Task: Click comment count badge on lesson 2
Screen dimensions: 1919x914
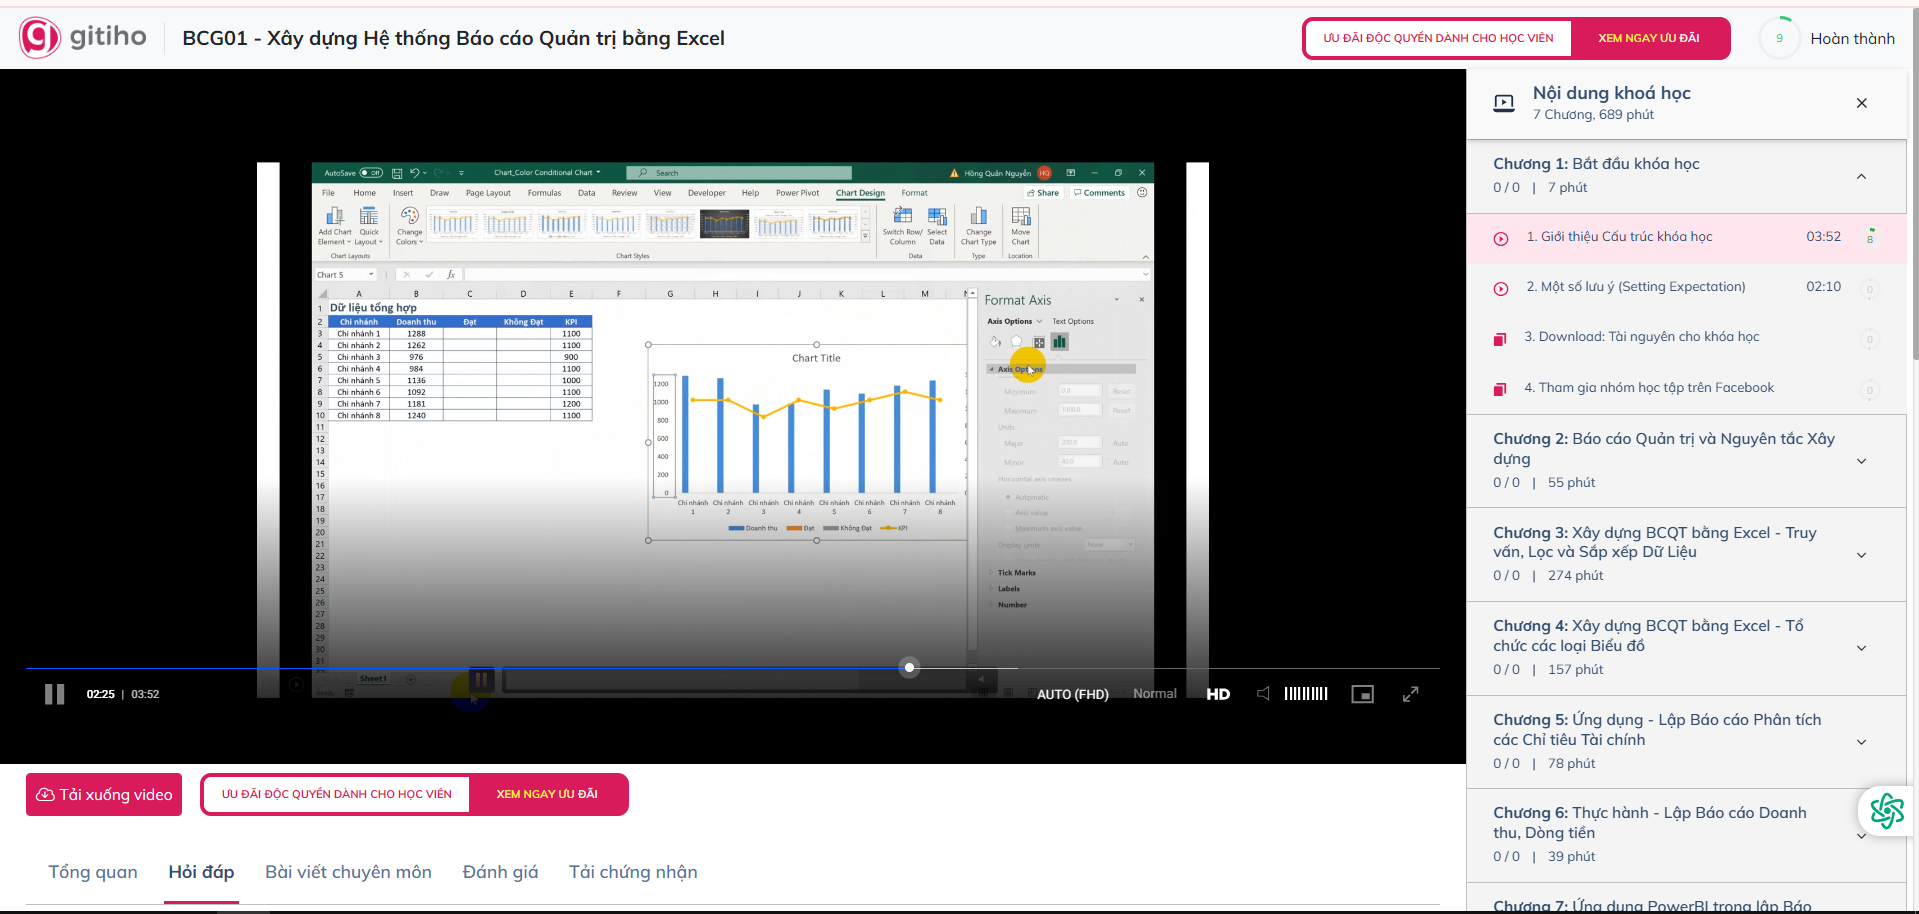Action: 1870,289
